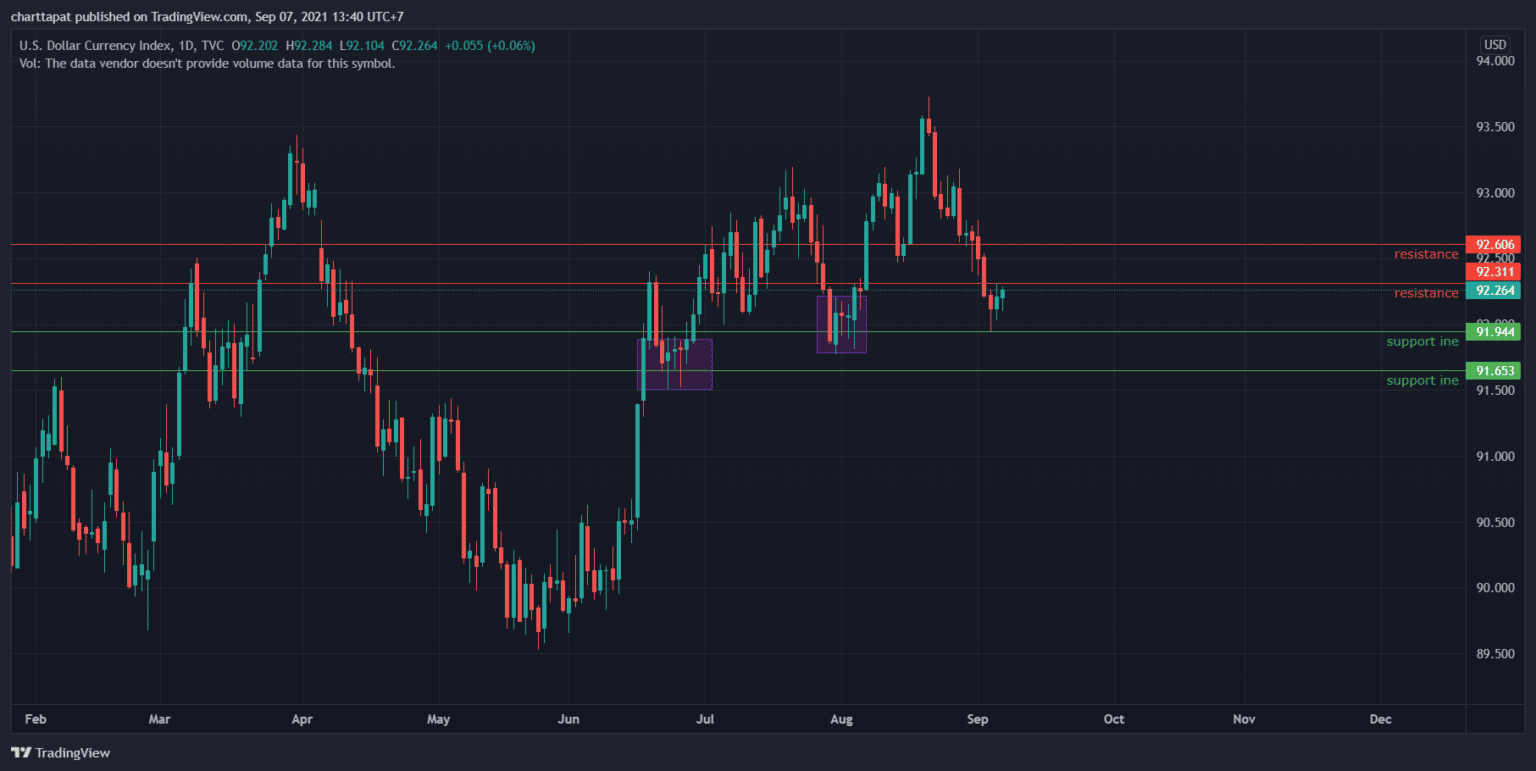
Task: Click the Sep label on time axis
Action: tap(978, 719)
